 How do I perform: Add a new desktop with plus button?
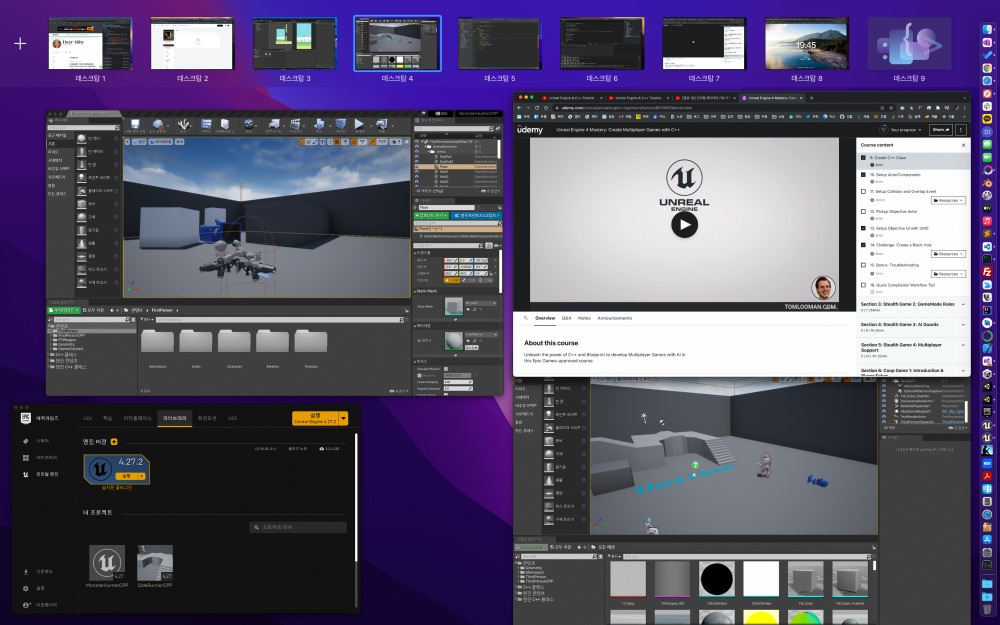pos(20,43)
